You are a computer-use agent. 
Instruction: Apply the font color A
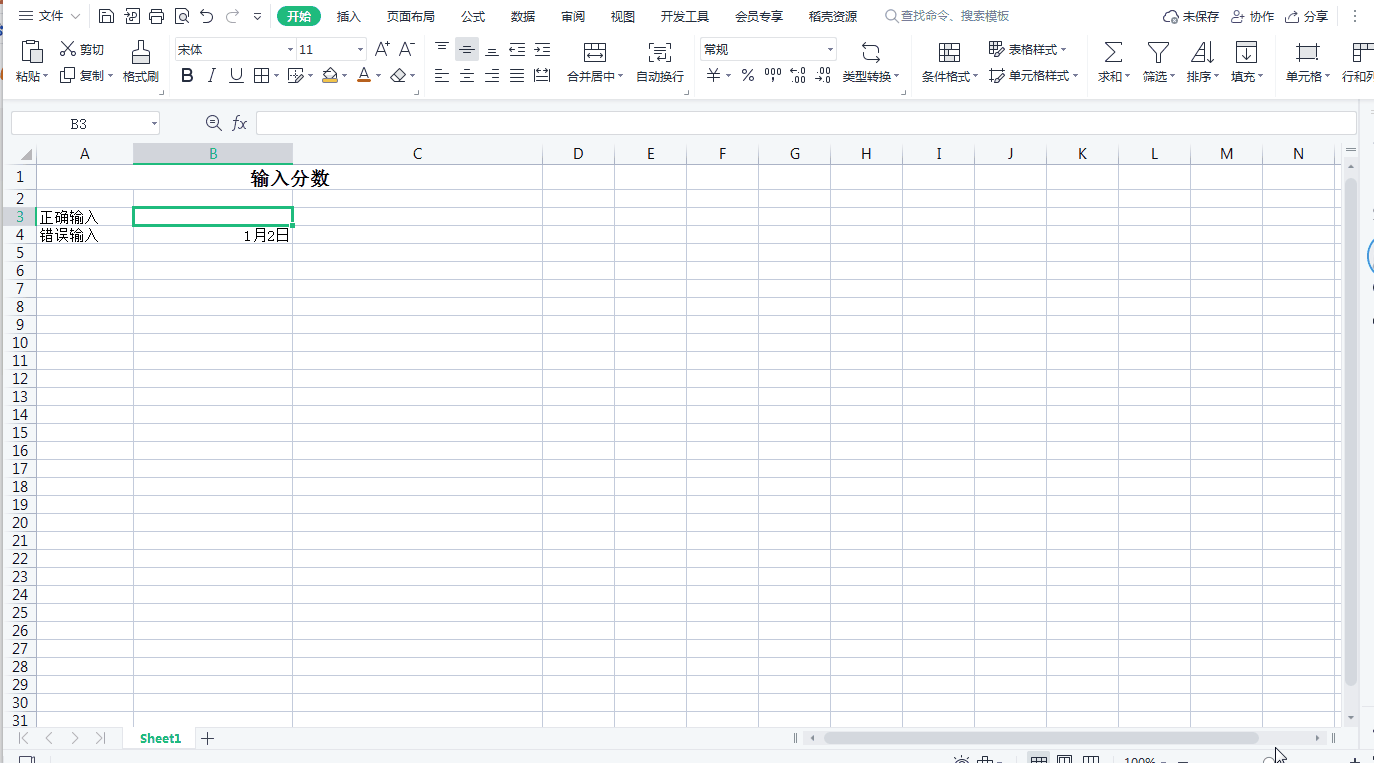(364, 75)
